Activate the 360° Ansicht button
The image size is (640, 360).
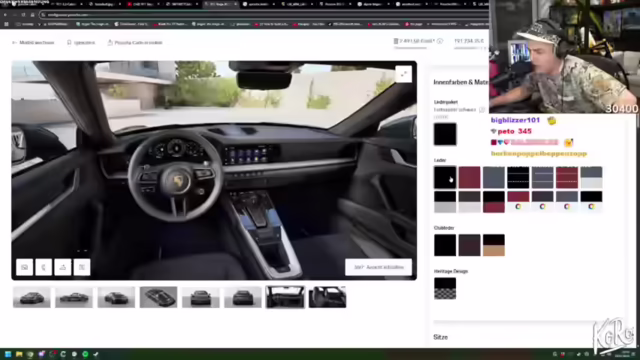[378, 267]
